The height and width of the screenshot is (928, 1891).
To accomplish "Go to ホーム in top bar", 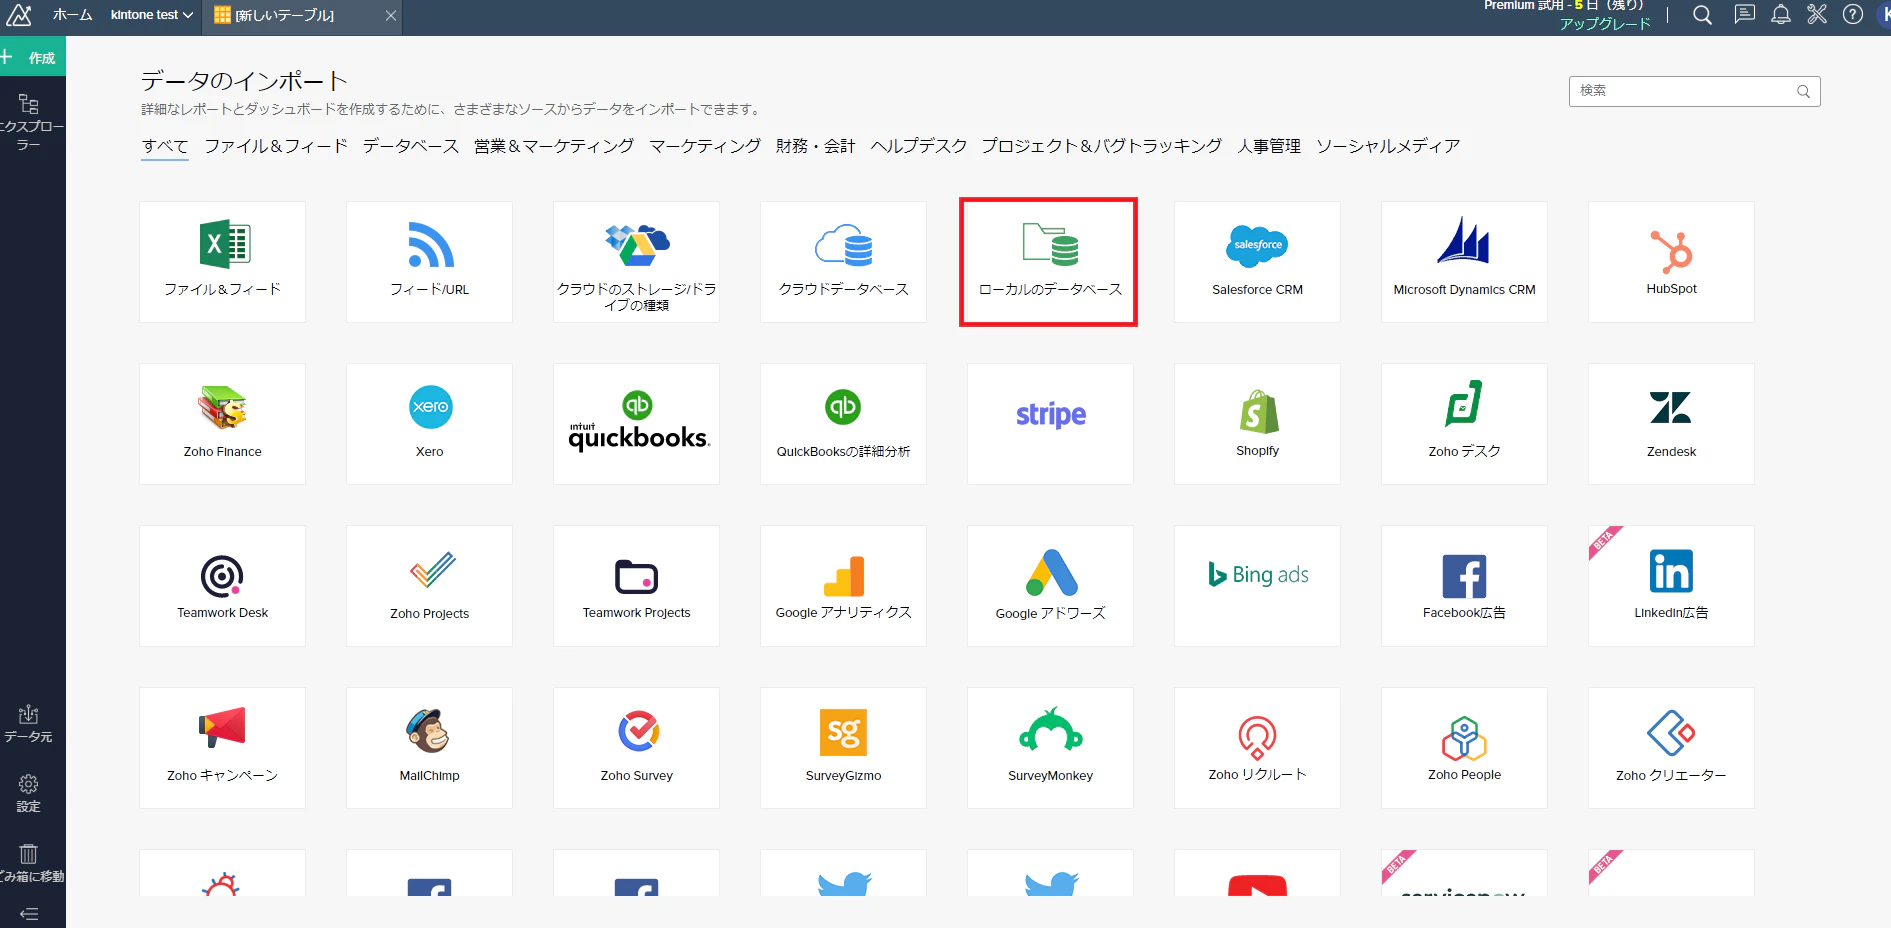I will pos(72,15).
